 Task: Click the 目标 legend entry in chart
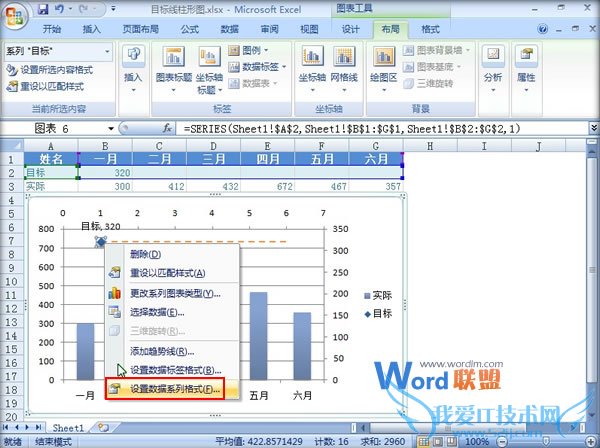pos(378,314)
